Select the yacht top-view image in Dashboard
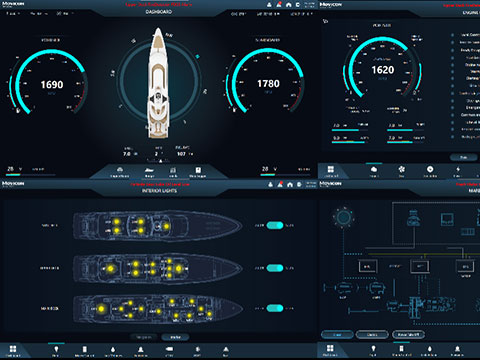The height and width of the screenshot is (360, 480). (x=159, y=83)
